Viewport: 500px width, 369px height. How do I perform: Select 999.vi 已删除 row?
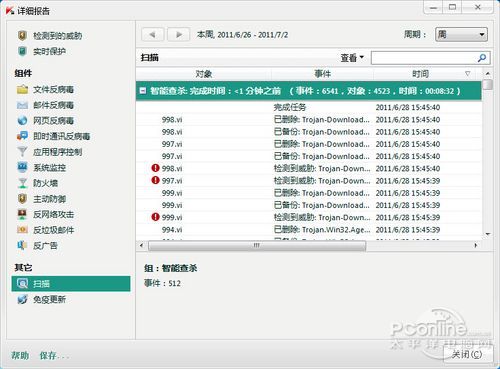pos(309,193)
